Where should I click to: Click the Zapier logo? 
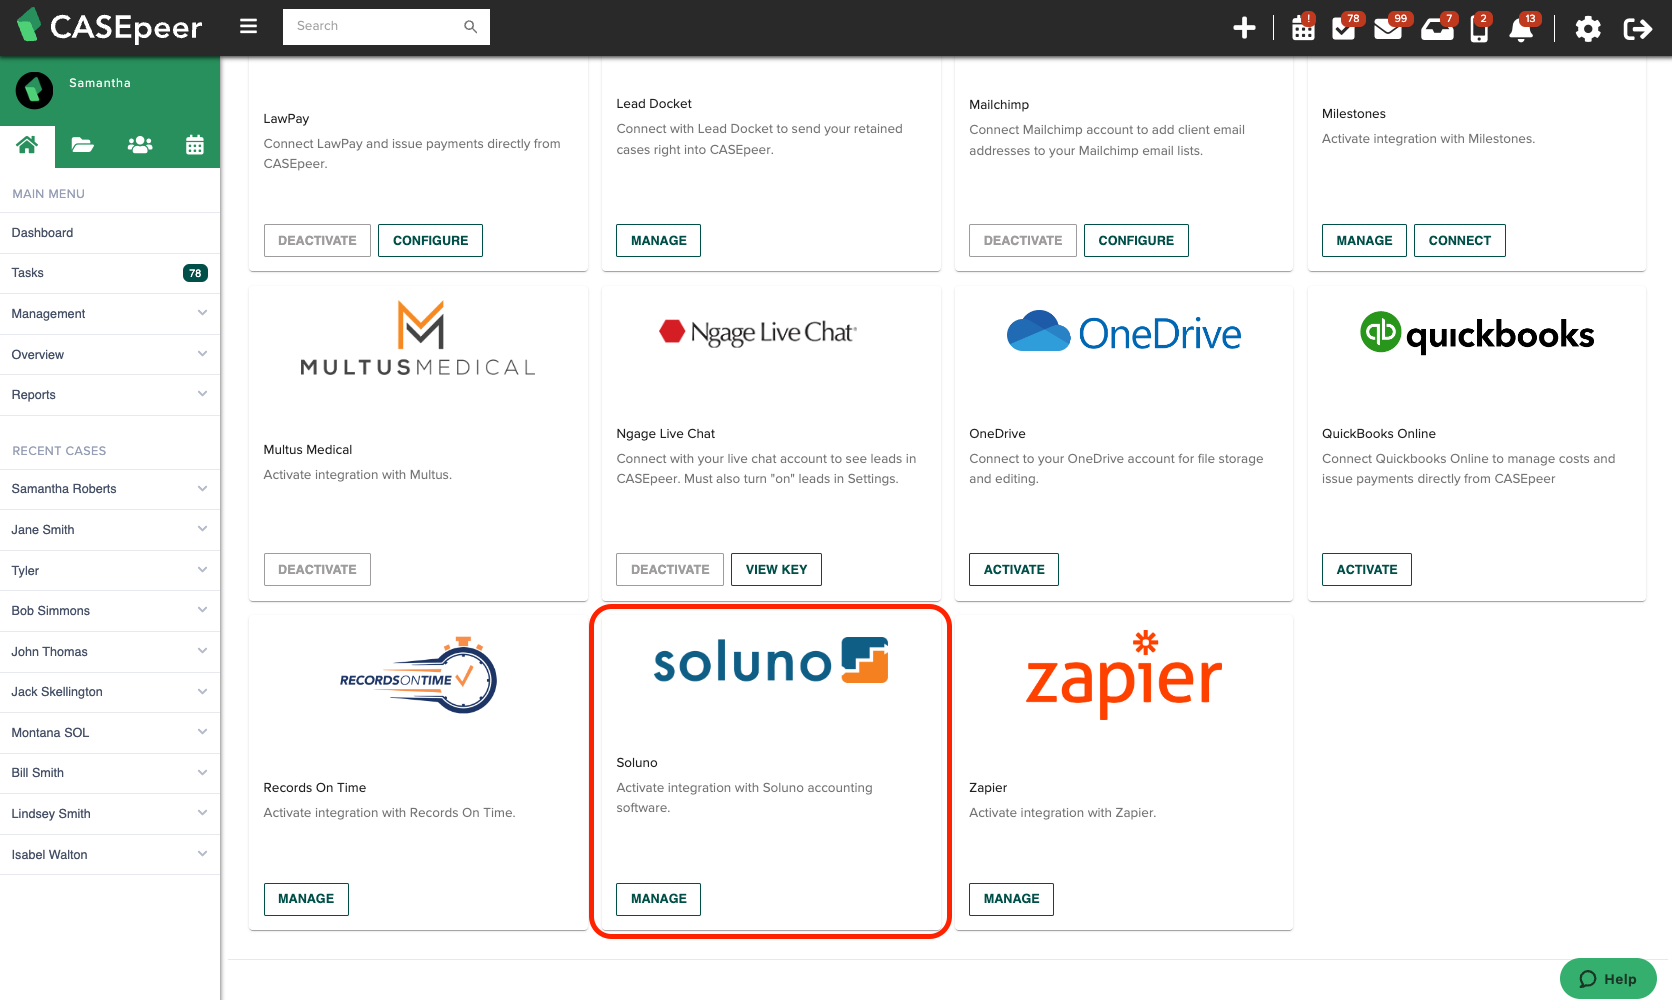coord(1124,674)
